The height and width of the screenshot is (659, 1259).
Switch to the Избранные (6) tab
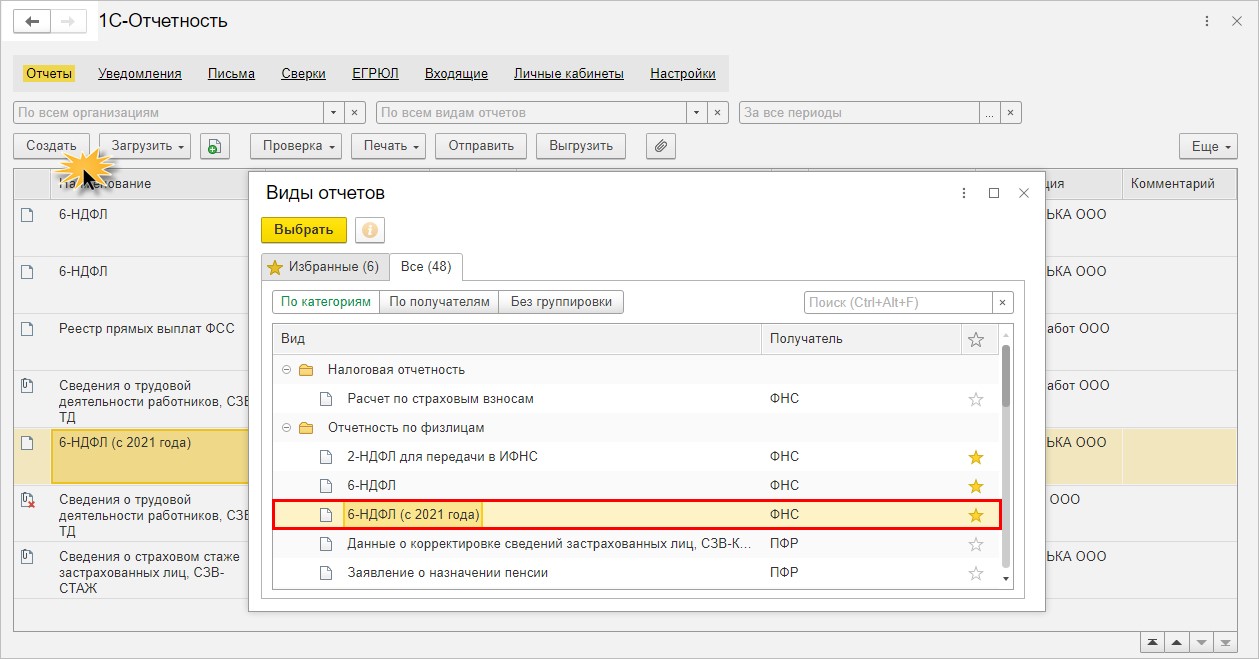324,266
